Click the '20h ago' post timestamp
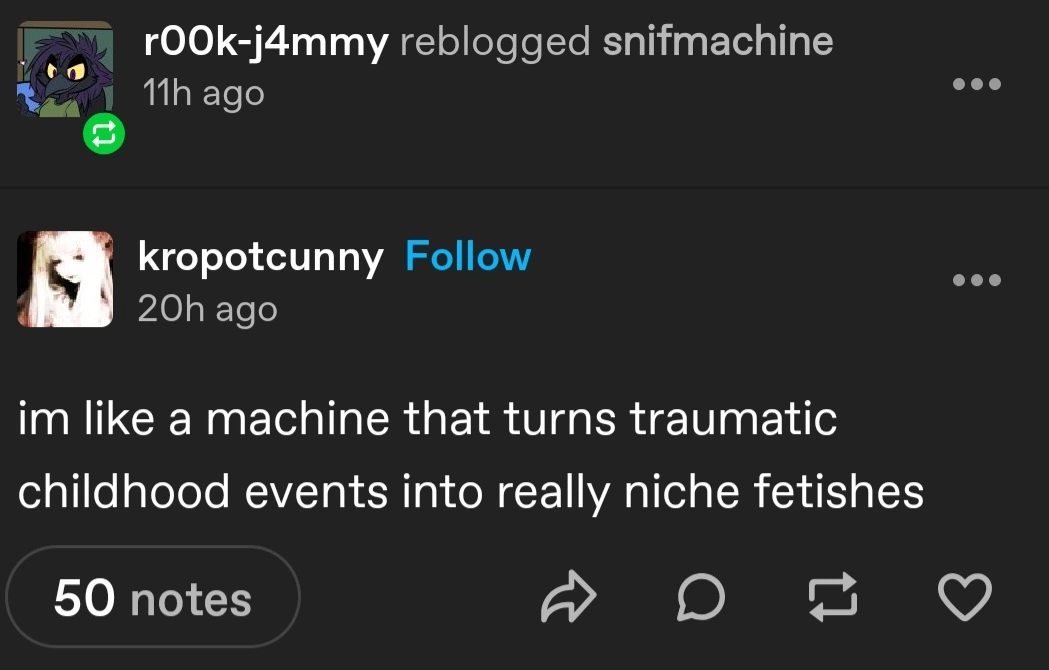The height and width of the screenshot is (670, 1049). pyautogui.click(x=207, y=309)
